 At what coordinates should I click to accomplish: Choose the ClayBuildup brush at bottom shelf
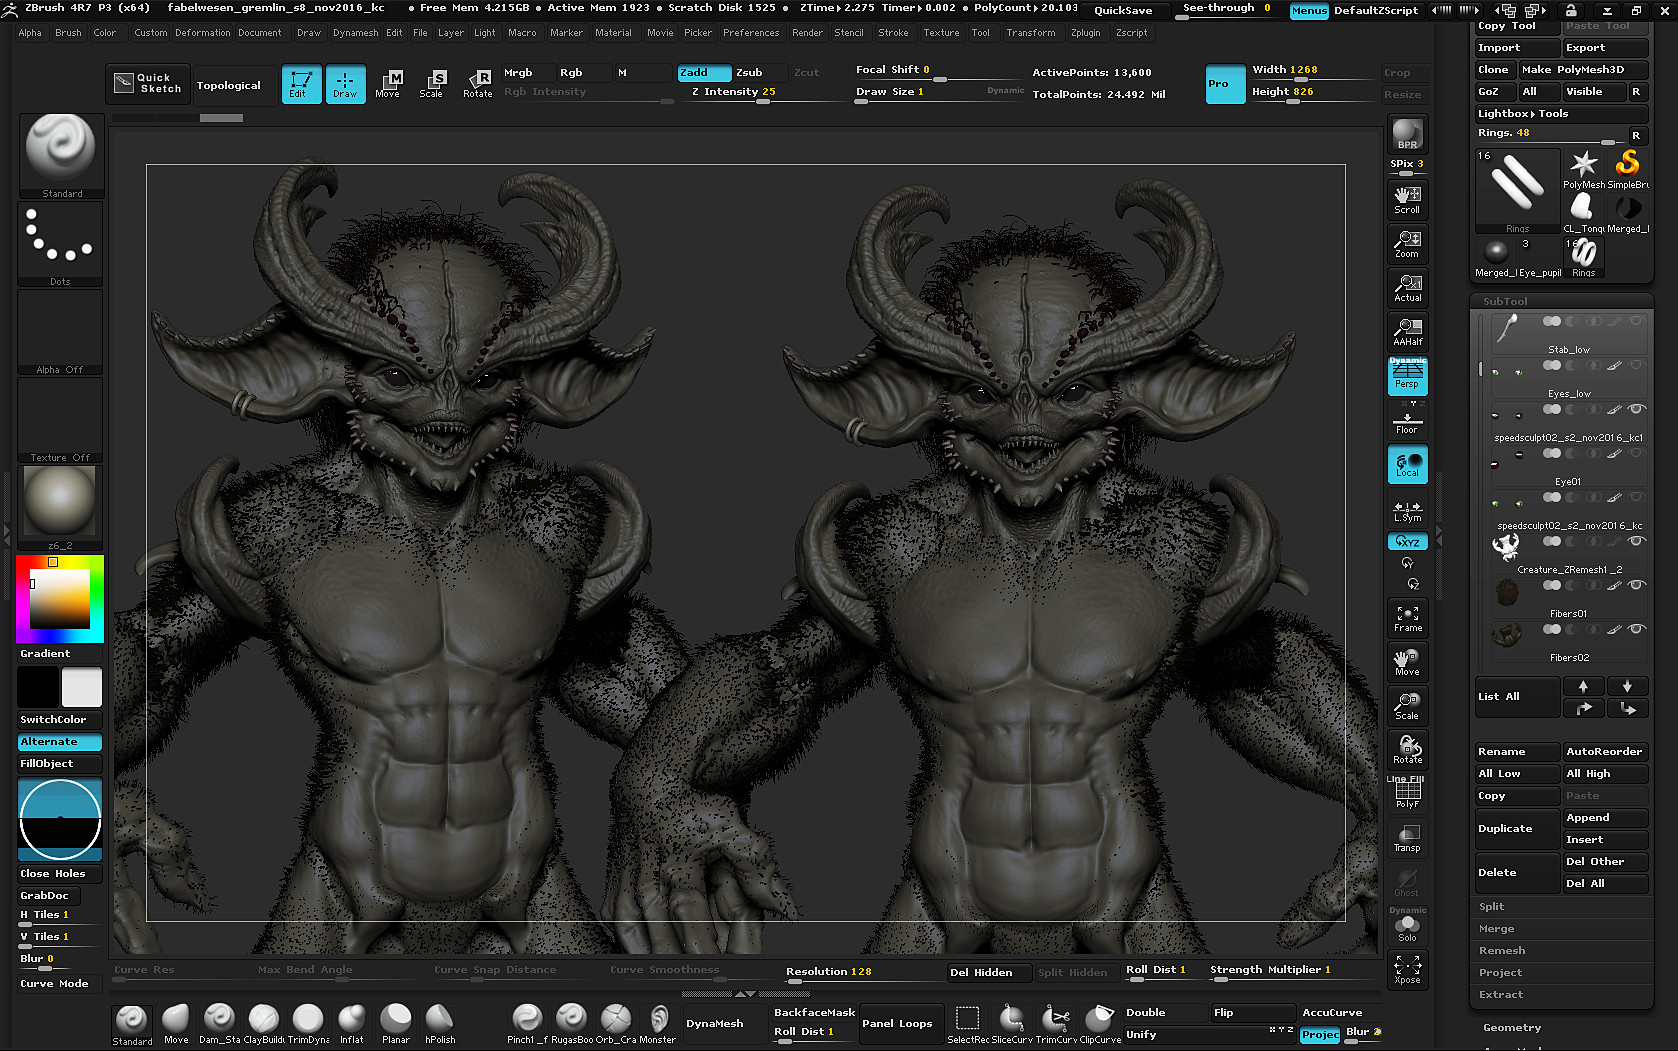pyautogui.click(x=264, y=1024)
